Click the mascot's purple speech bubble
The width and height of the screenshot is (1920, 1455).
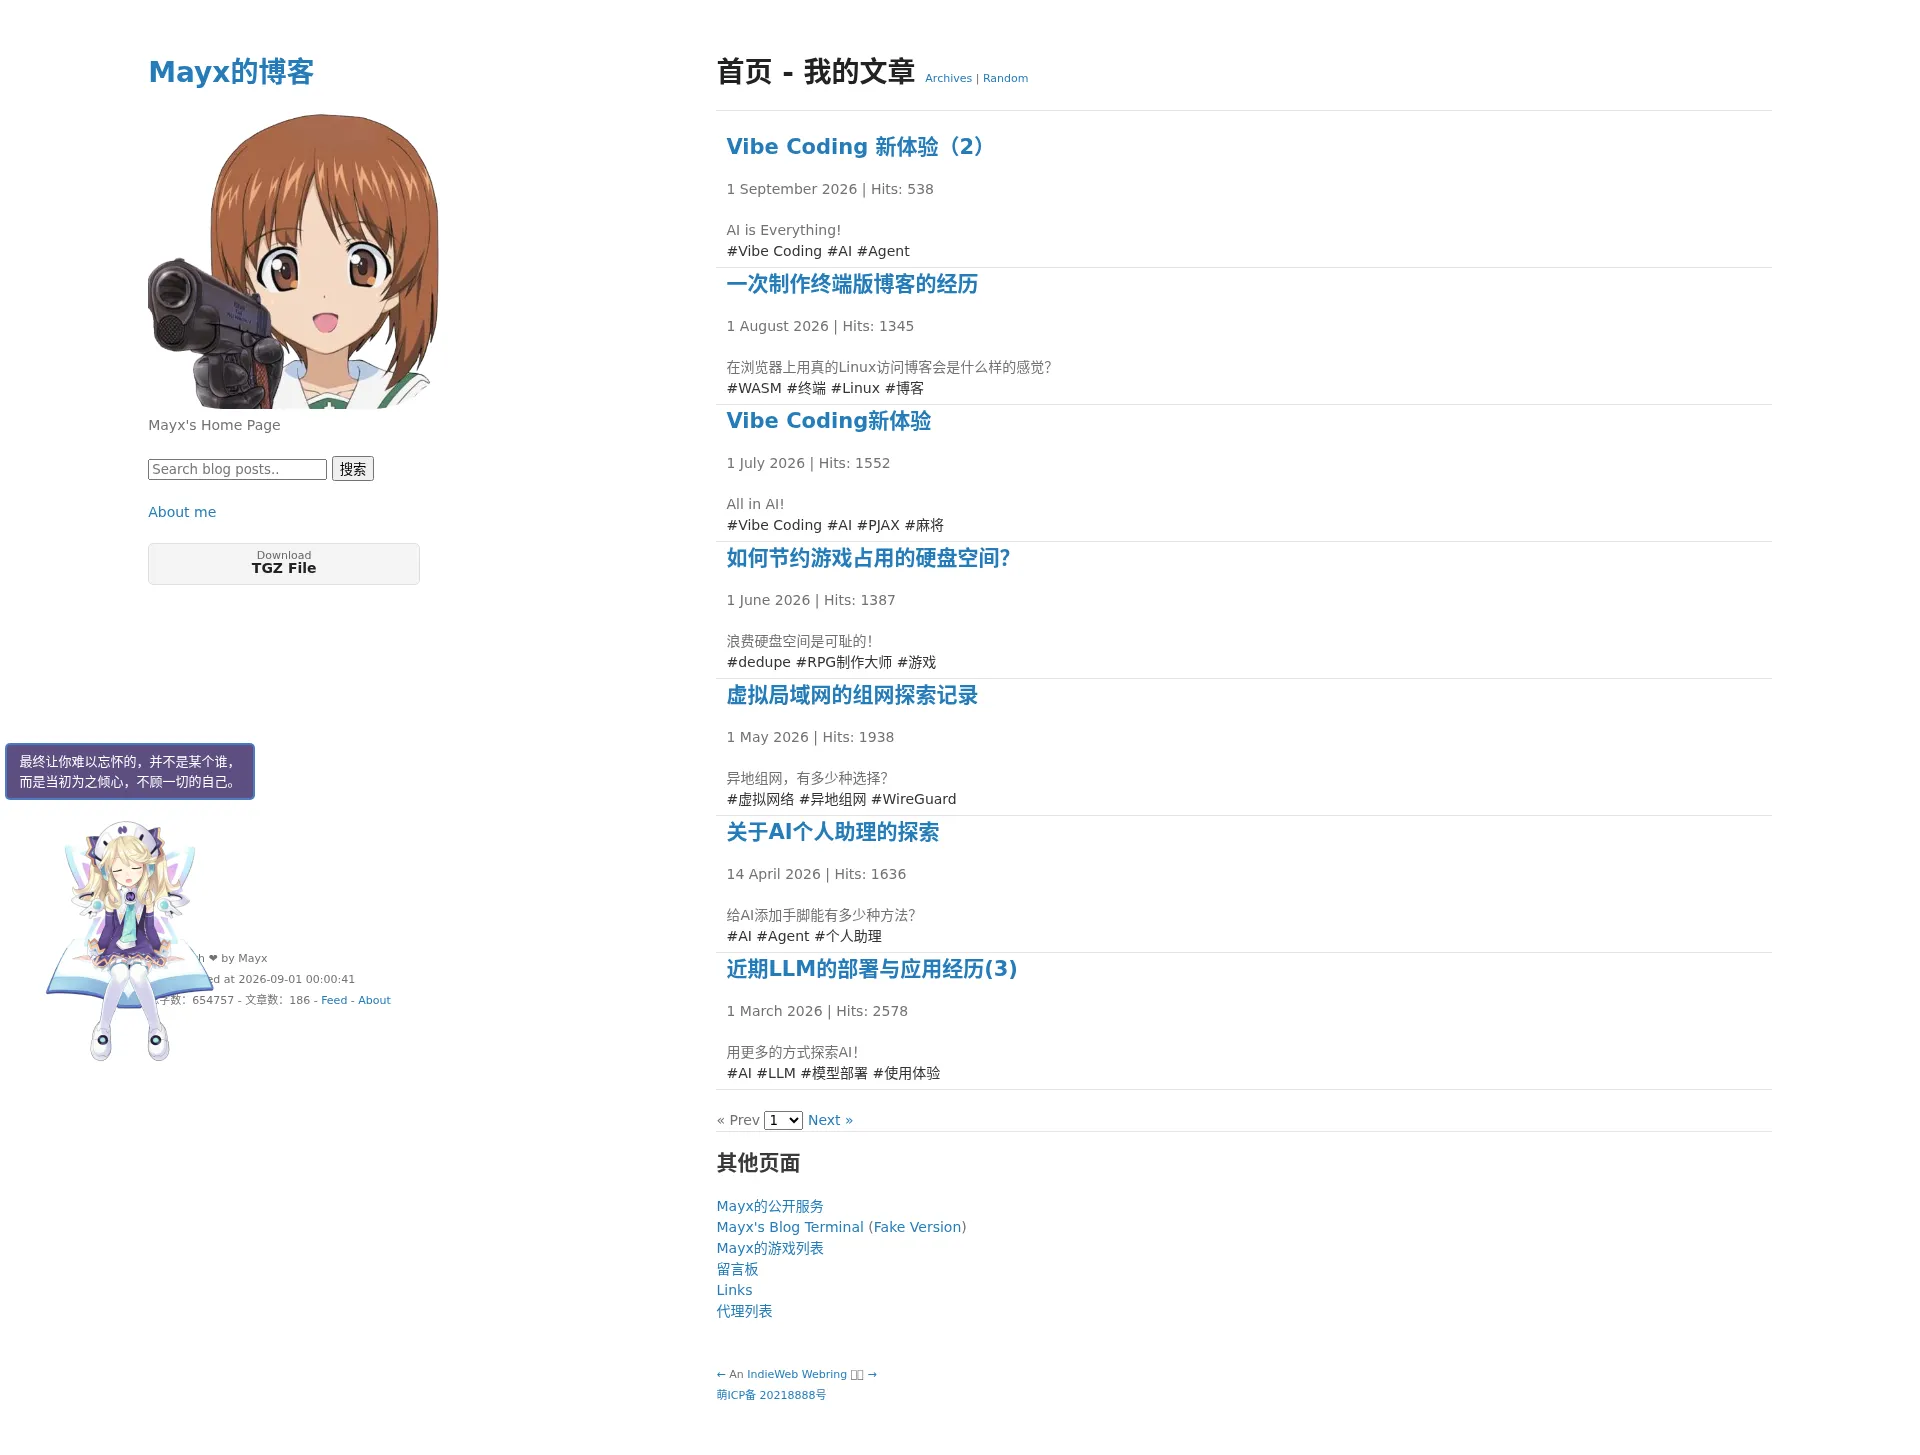pos(130,771)
